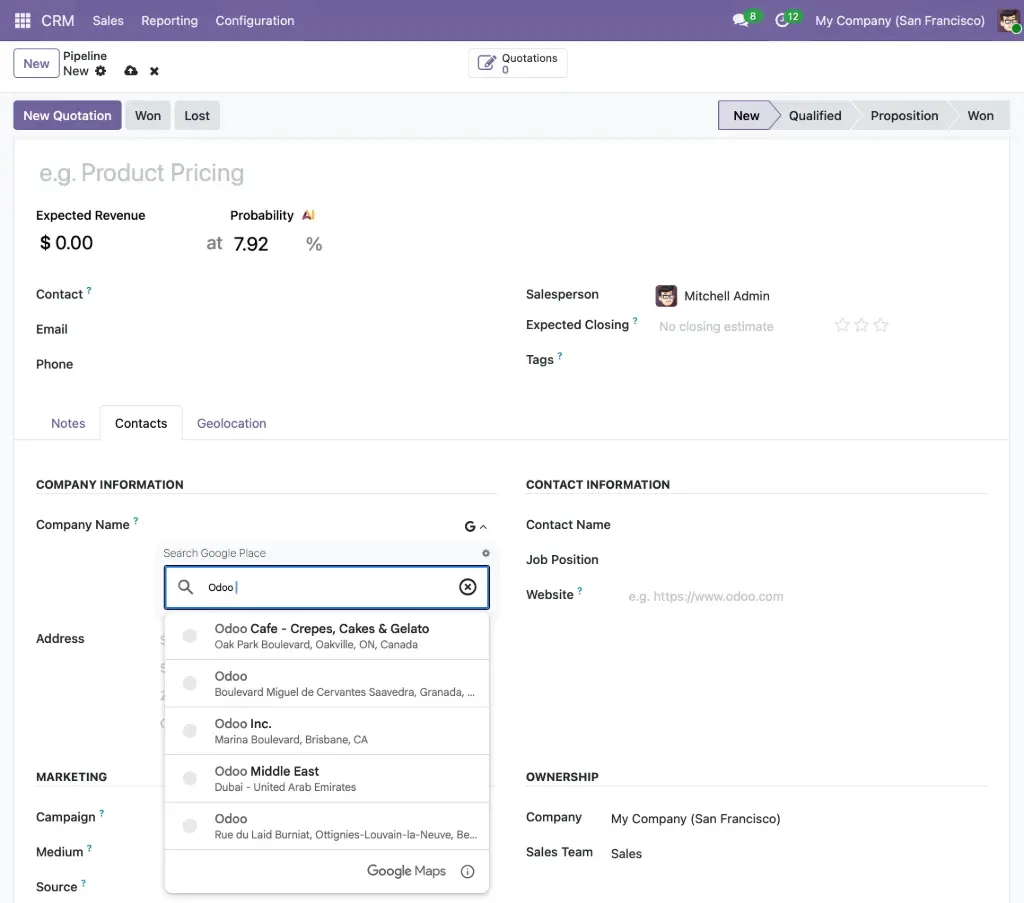Click the CRM app title
The image size is (1024, 903).
coord(57,20)
